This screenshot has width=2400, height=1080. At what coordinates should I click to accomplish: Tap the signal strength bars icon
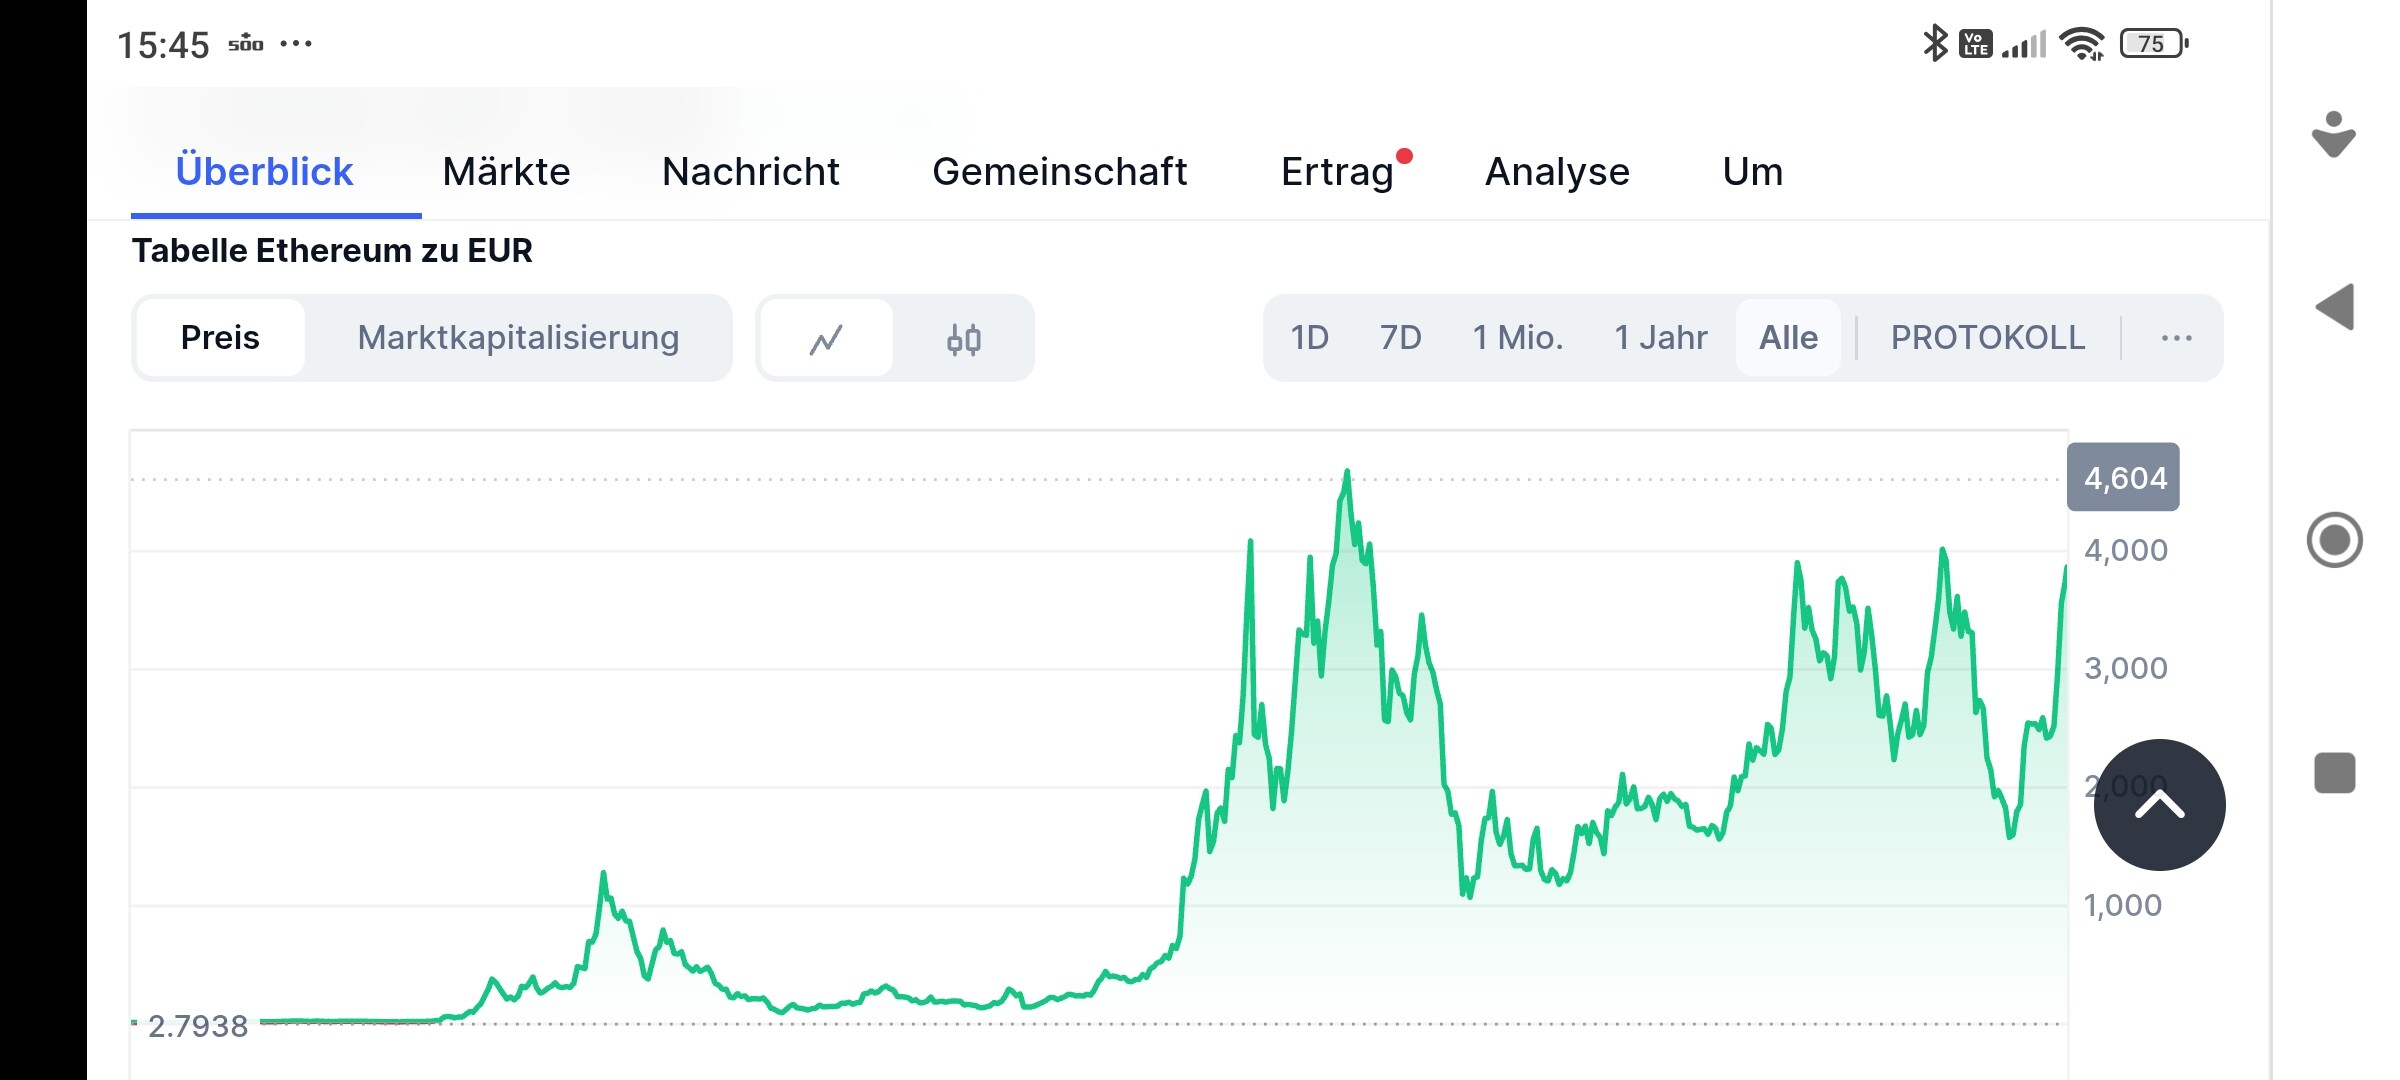click(x=2024, y=44)
